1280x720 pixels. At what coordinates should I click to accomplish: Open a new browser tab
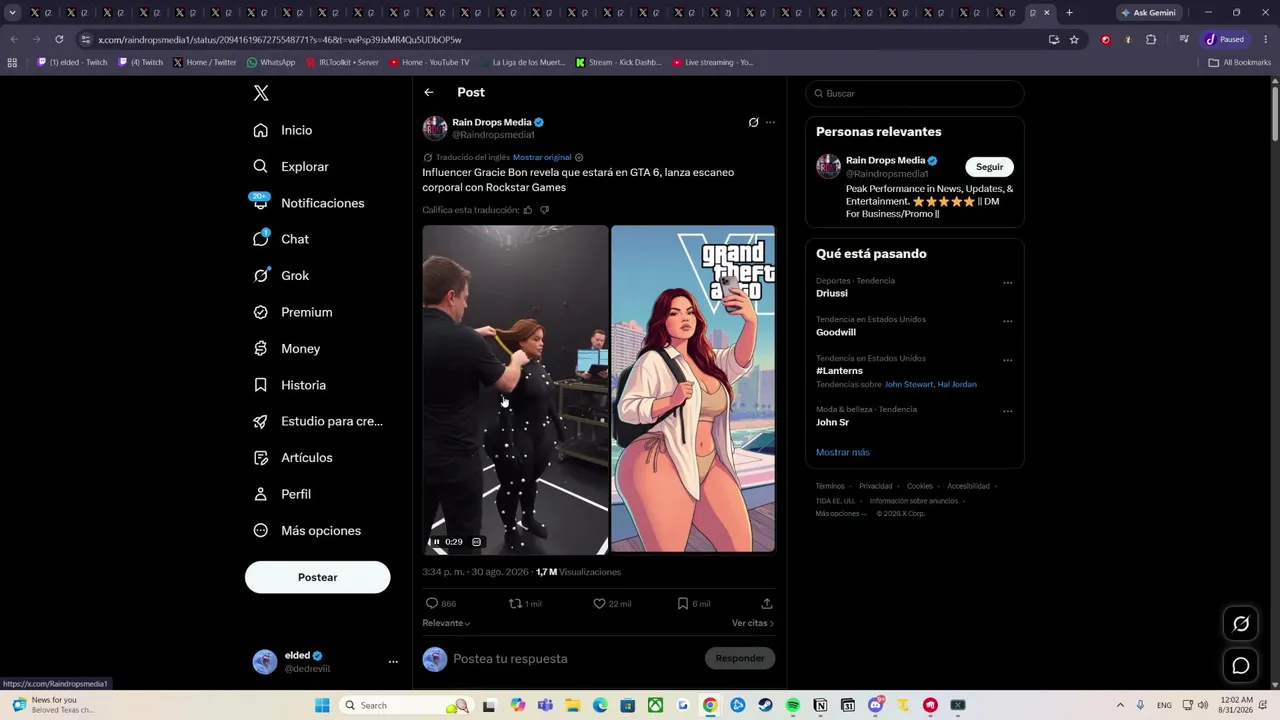[1069, 13]
